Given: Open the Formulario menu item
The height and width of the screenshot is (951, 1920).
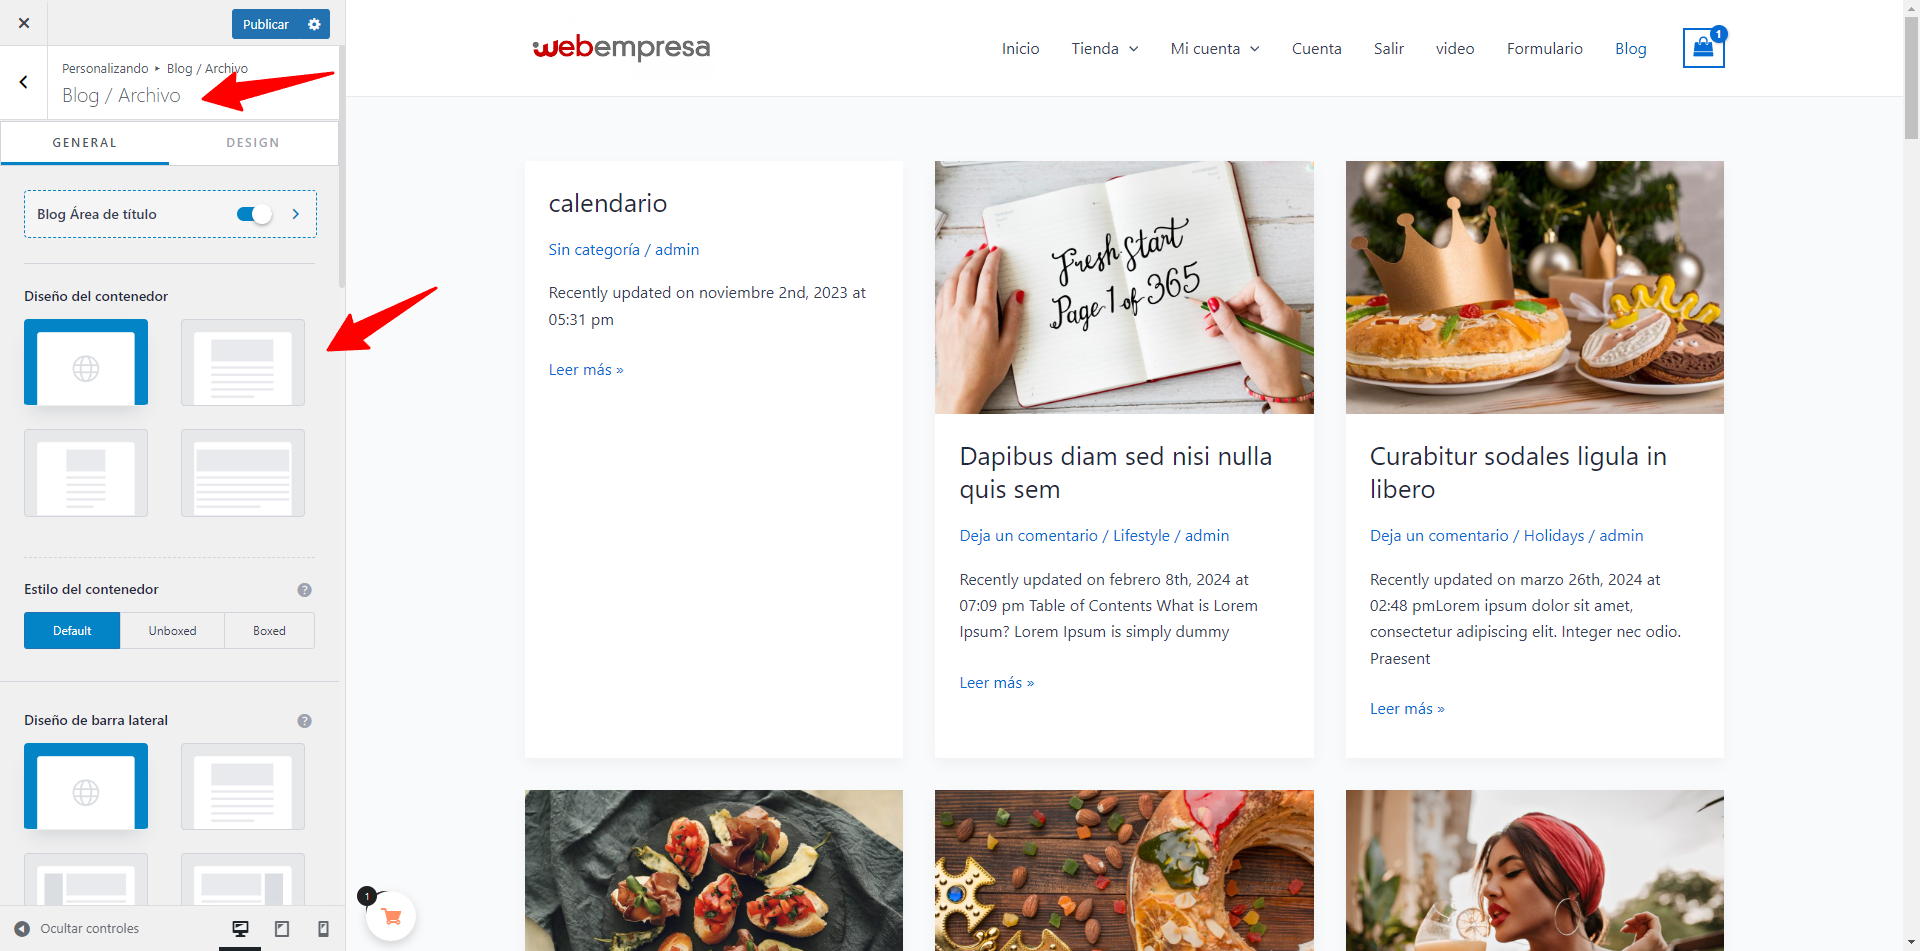Looking at the screenshot, I should pyautogui.click(x=1544, y=48).
